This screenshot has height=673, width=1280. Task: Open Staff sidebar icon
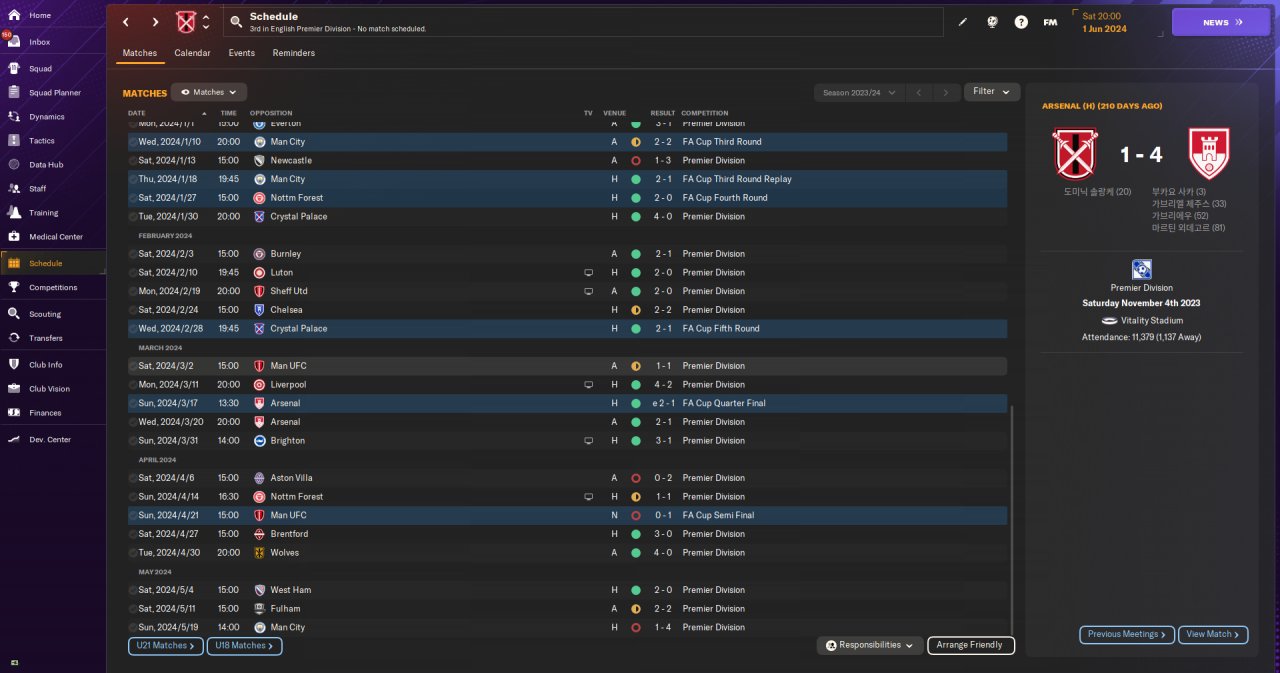(14, 188)
